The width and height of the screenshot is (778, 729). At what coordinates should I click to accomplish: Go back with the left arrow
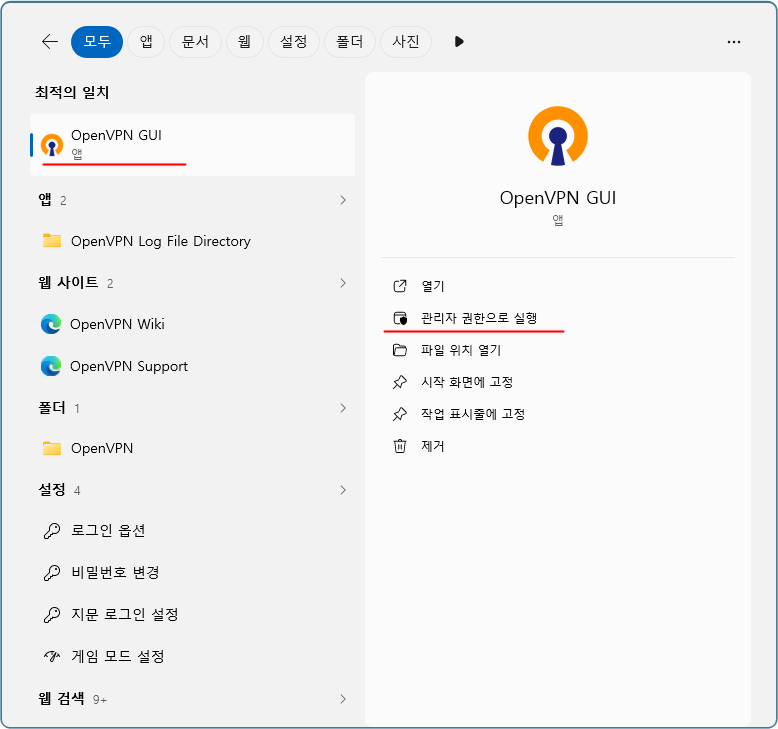[x=50, y=42]
